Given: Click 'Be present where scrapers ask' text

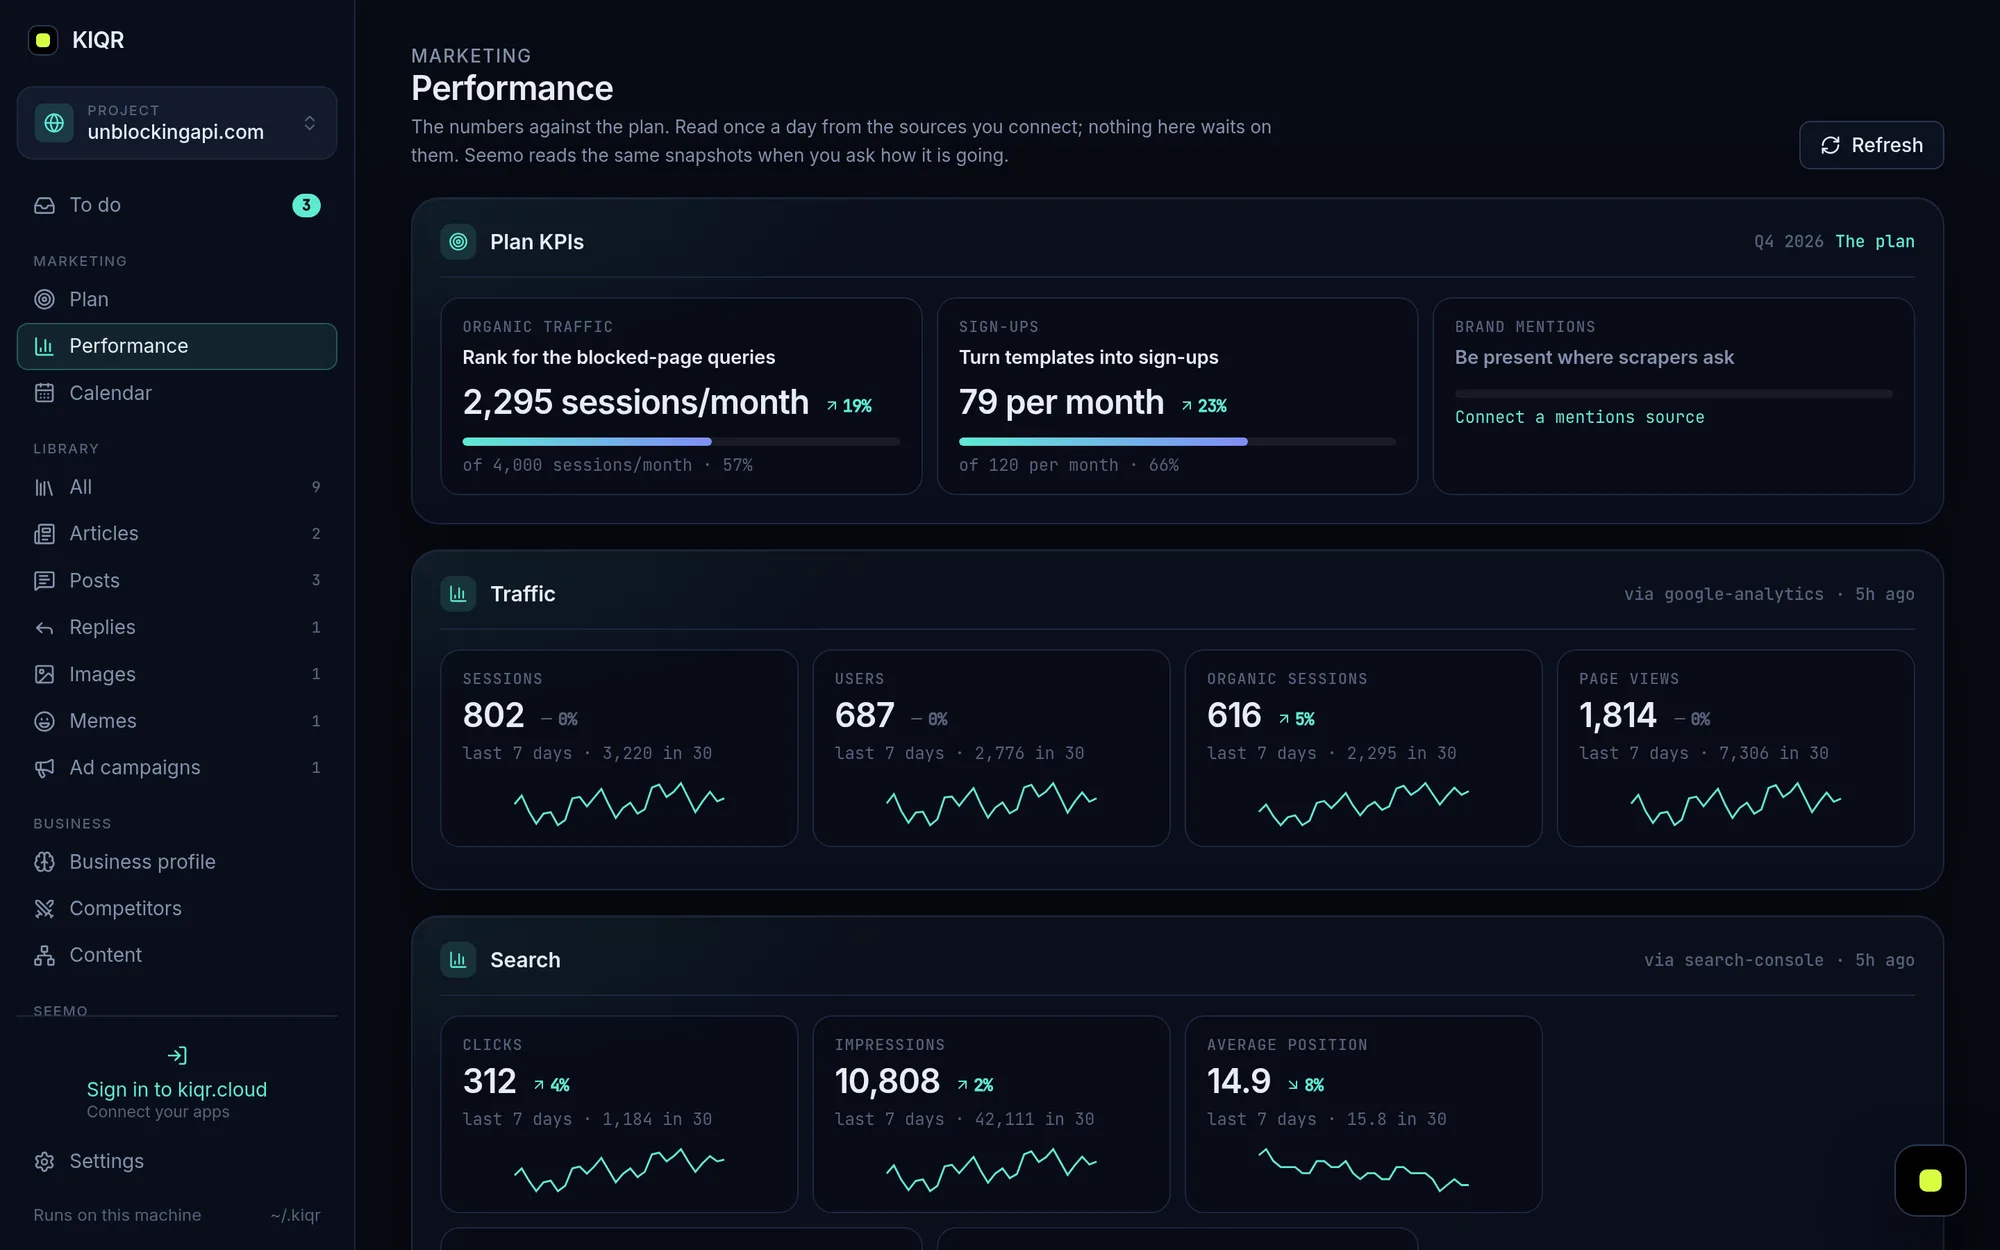Looking at the screenshot, I should (x=1594, y=358).
